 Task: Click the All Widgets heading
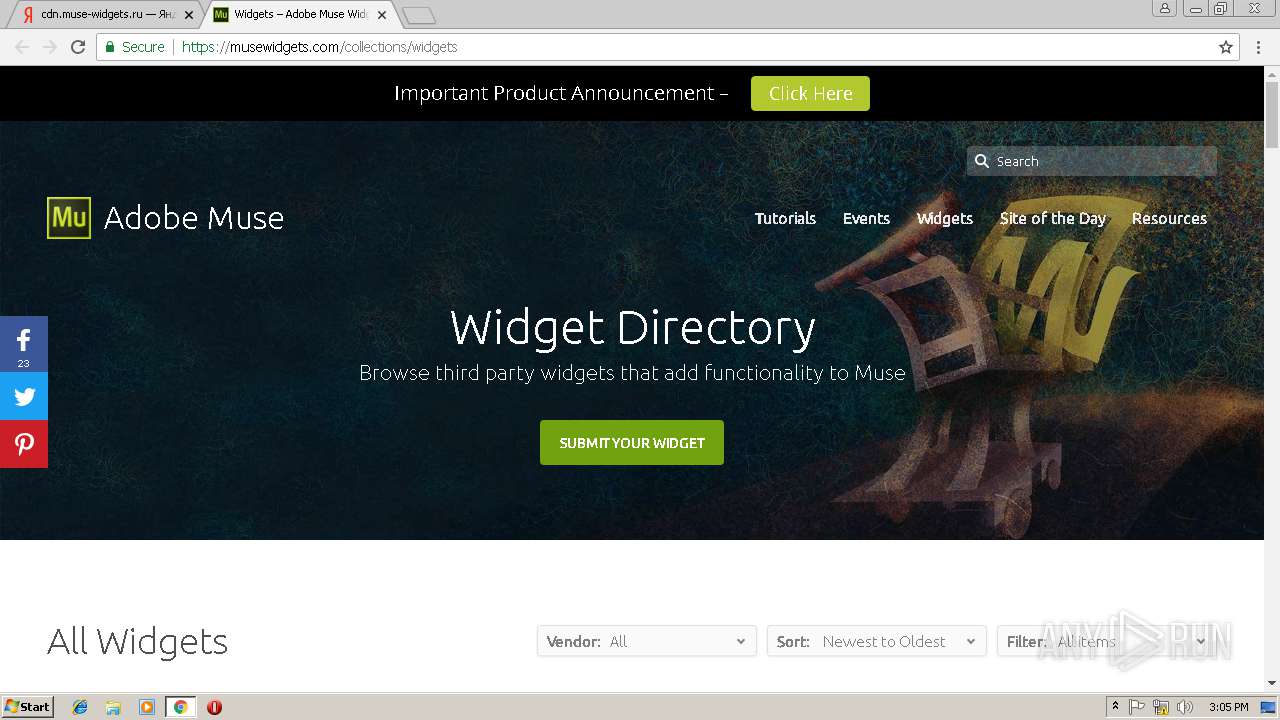(137, 641)
